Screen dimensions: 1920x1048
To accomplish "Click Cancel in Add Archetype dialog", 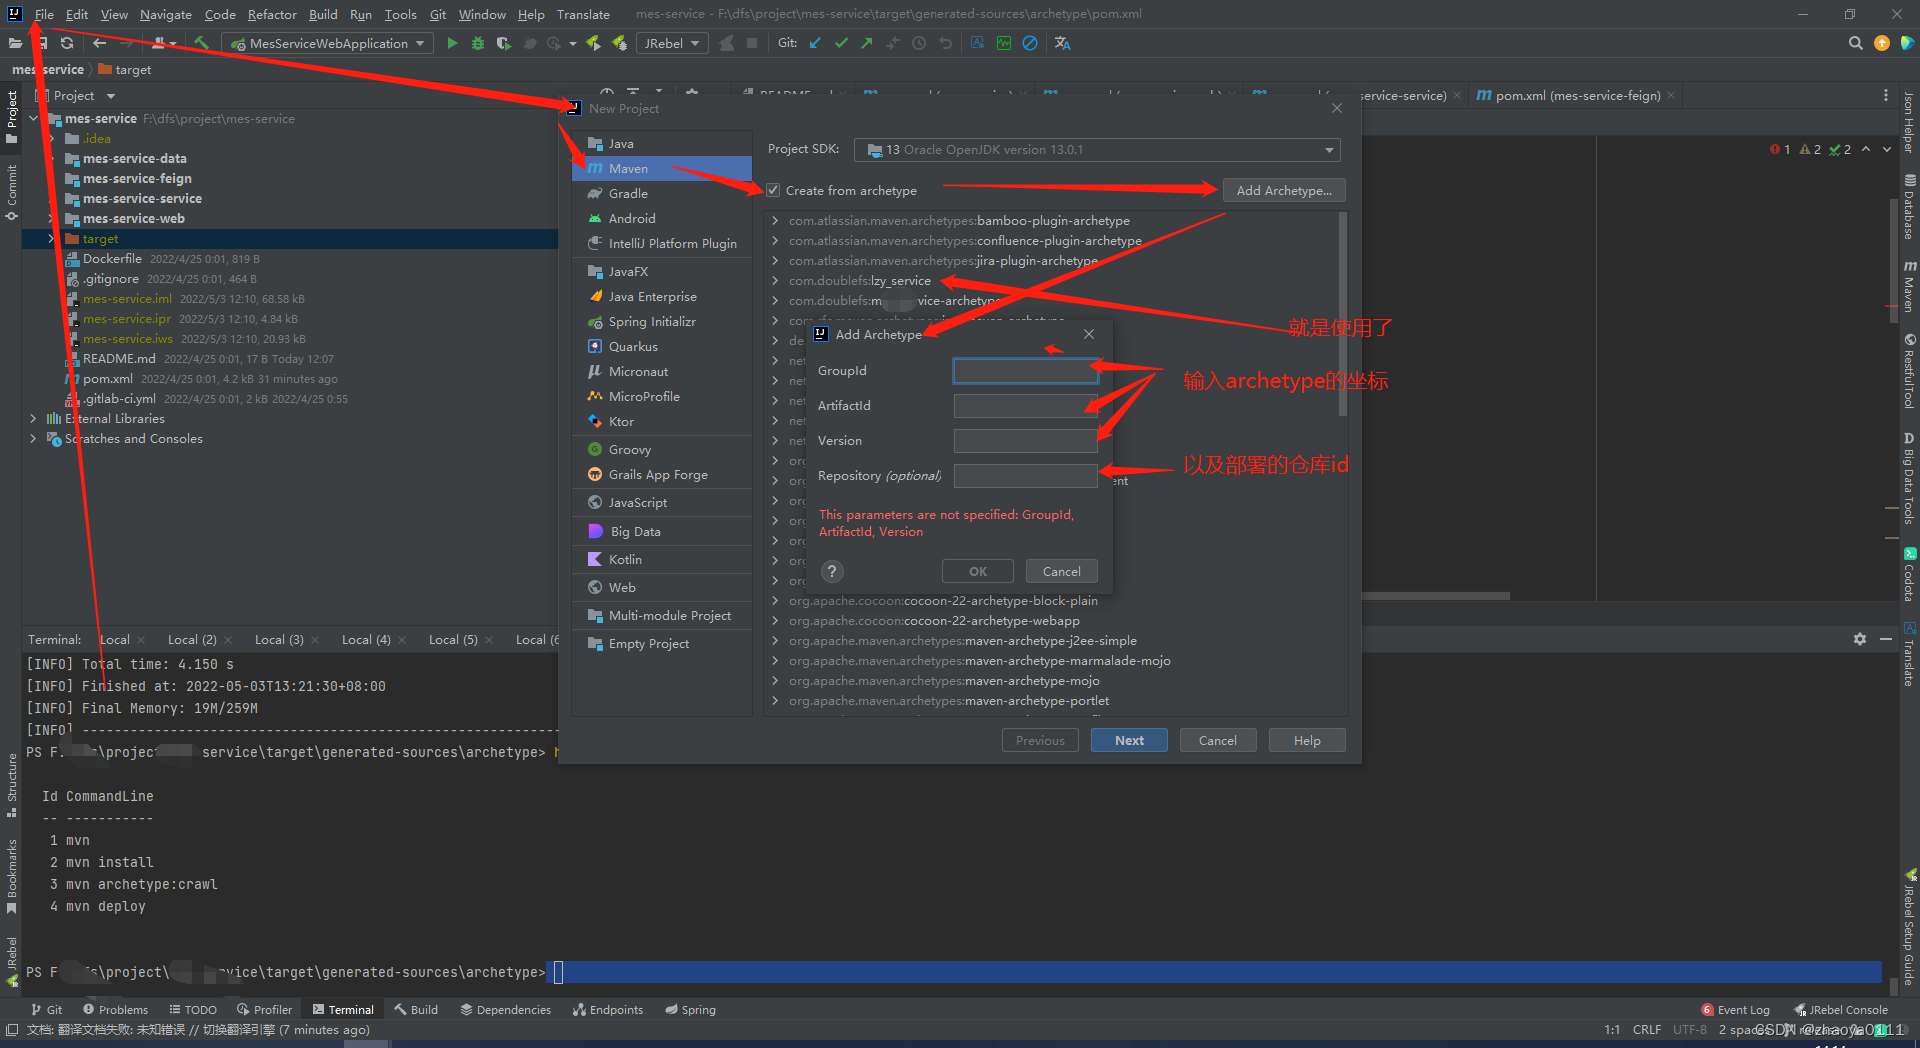I will (1061, 571).
